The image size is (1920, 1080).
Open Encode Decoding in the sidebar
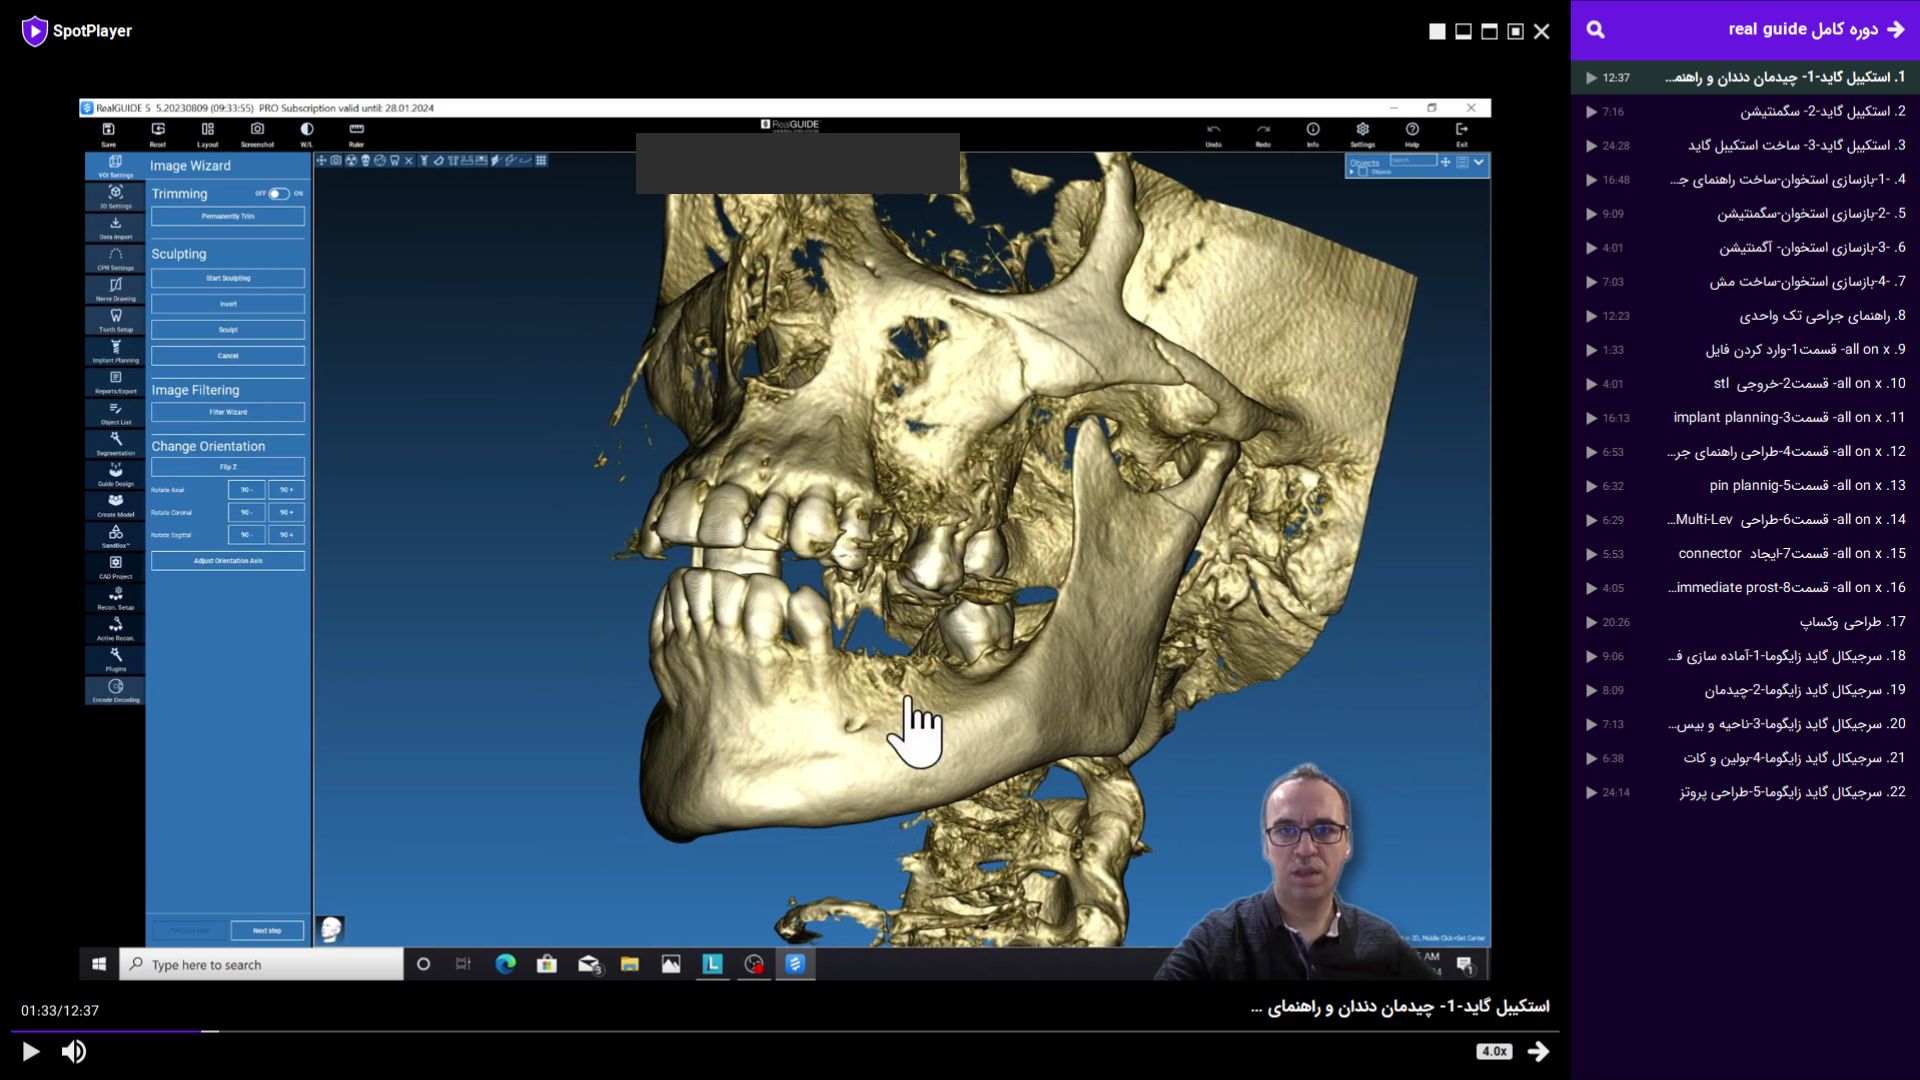click(x=116, y=691)
